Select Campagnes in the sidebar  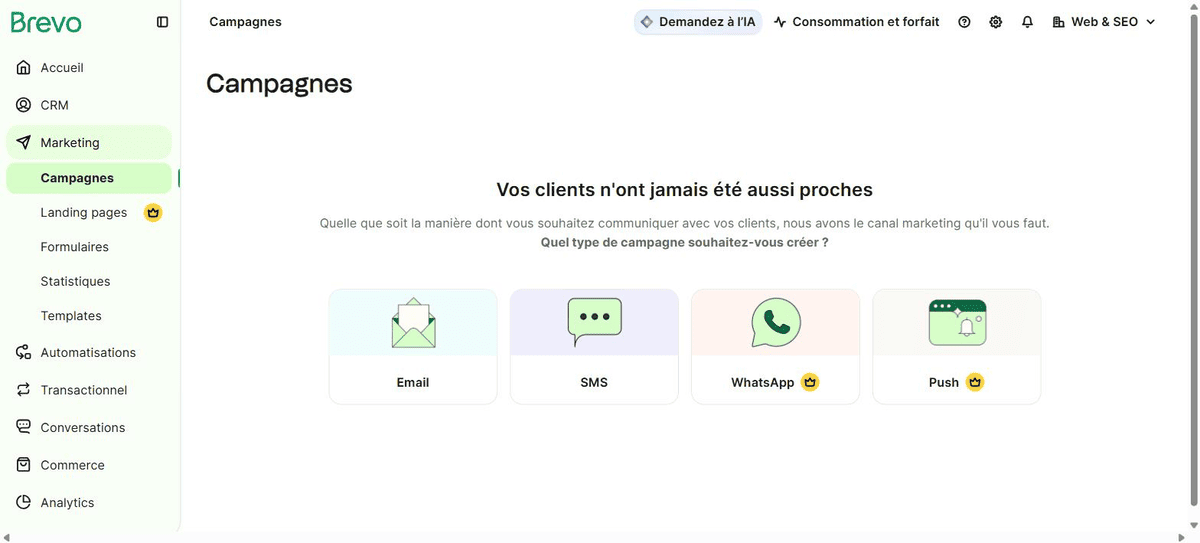[89, 178]
